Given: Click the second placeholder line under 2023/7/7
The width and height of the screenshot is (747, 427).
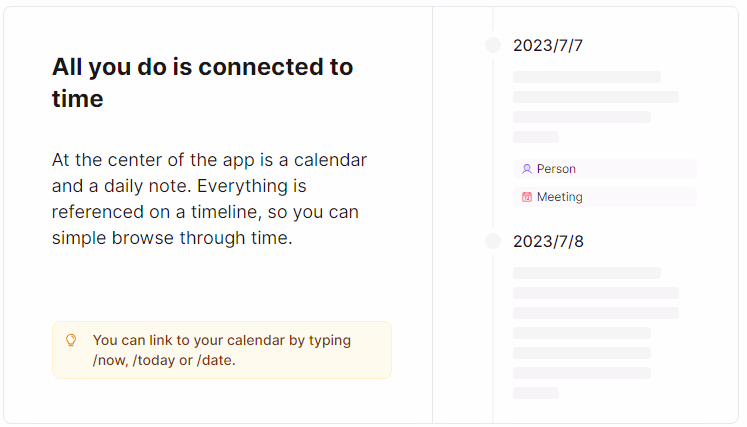Looking at the screenshot, I should coord(595,97).
